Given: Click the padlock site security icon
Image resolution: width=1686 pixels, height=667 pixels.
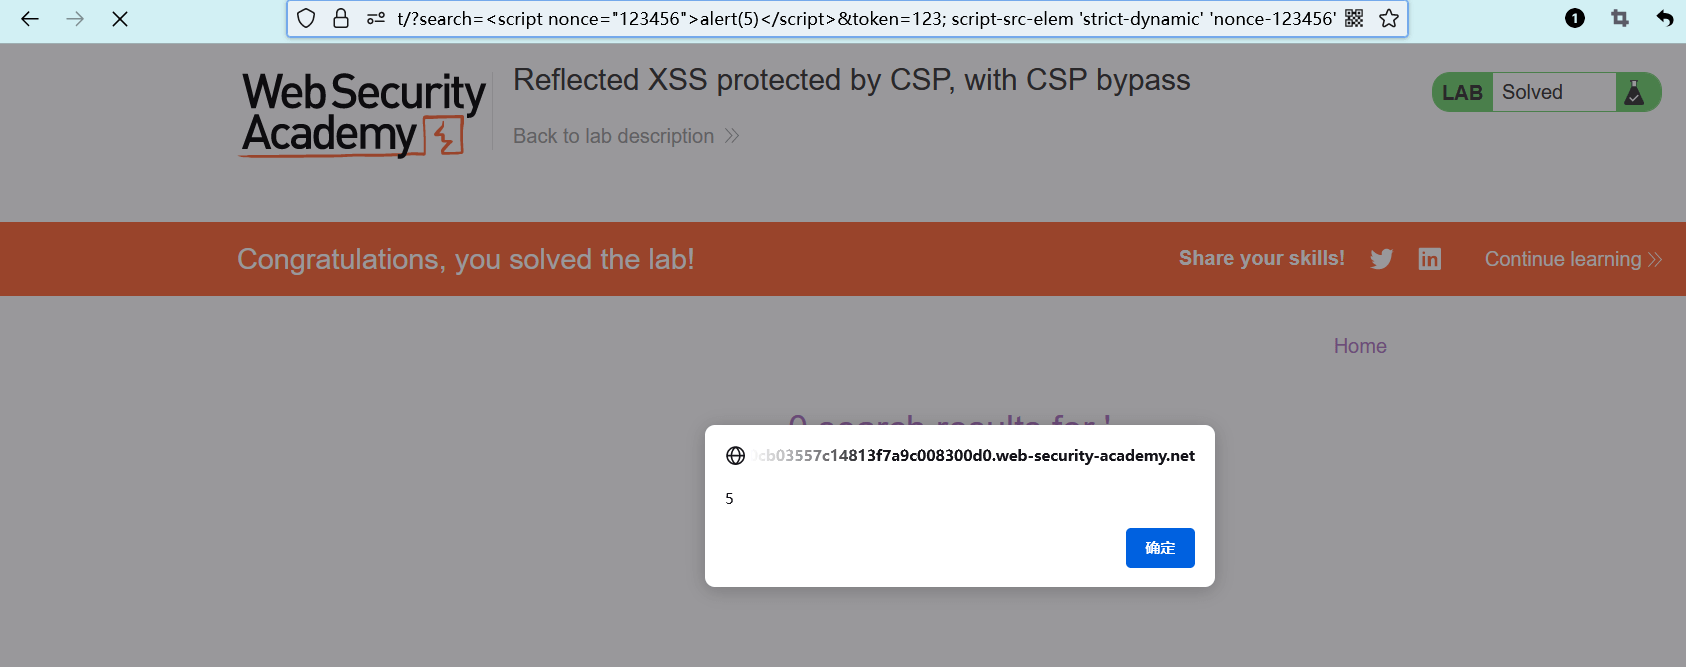Looking at the screenshot, I should click(x=341, y=19).
